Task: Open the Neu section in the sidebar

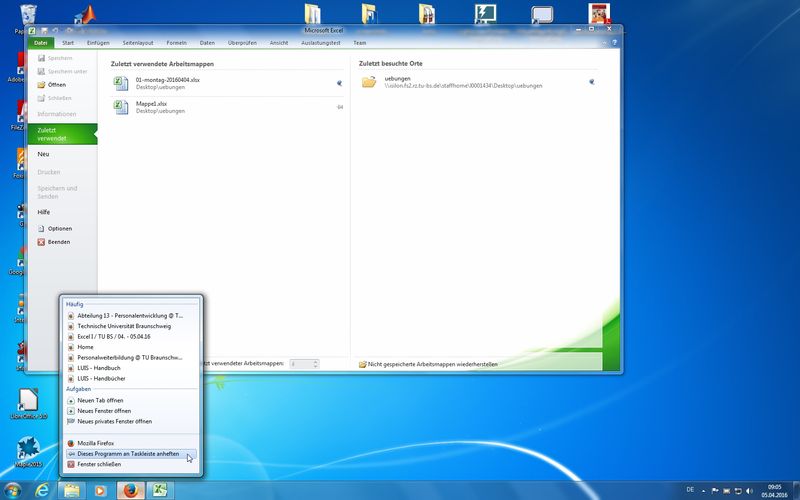Action: [44, 154]
